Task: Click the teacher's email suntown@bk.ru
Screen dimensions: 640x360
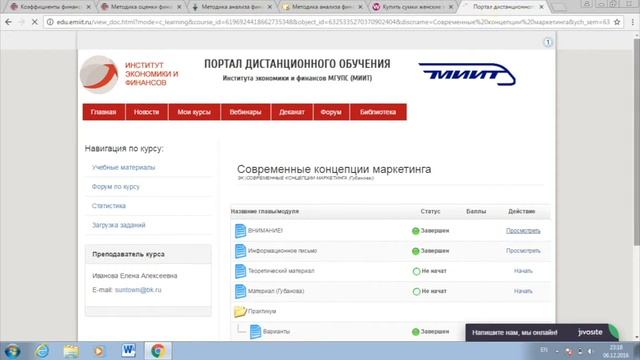Action: point(138,290)
